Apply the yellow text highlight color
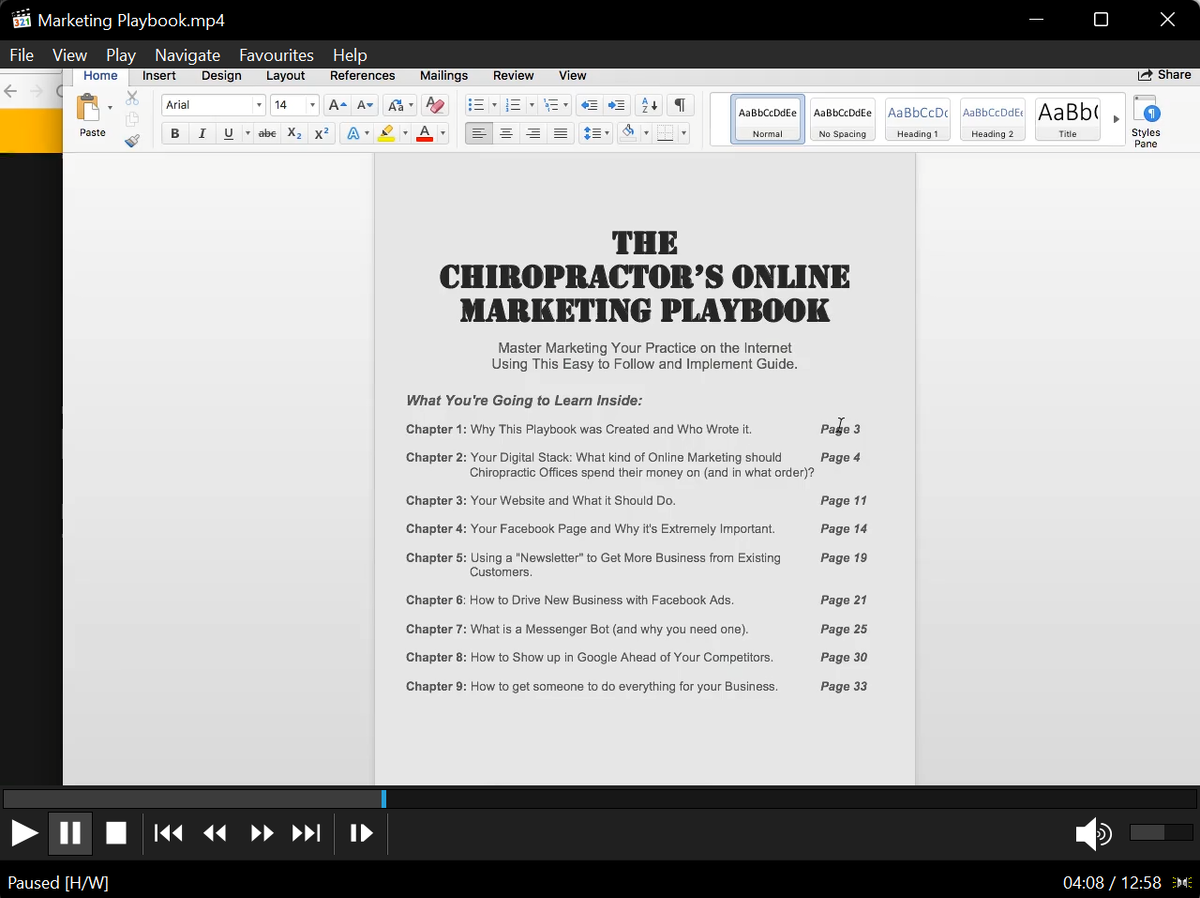Screen dimensions: 1200x898 [386, 134]
